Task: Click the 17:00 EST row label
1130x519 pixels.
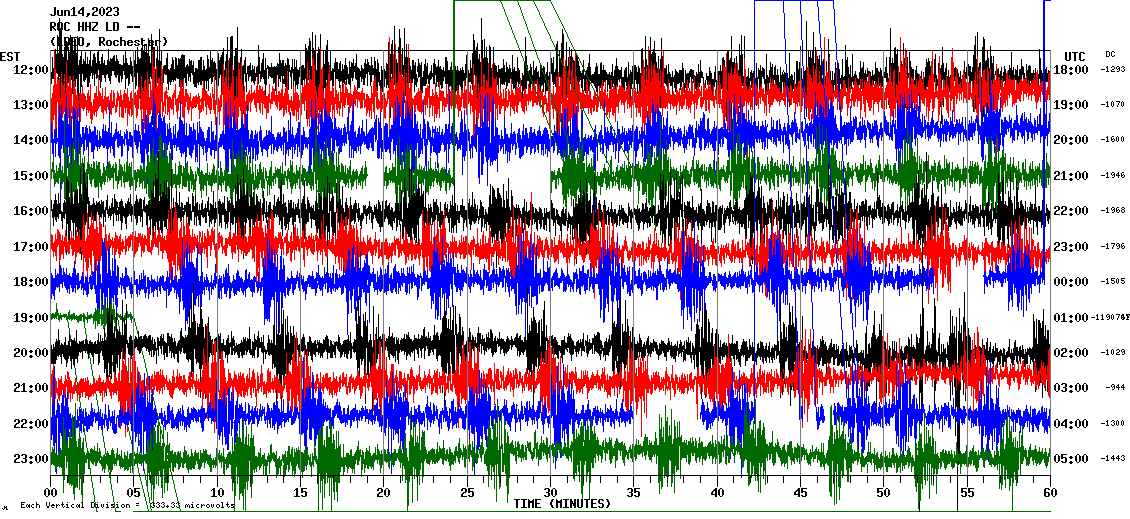Action: tap(32, 247)
